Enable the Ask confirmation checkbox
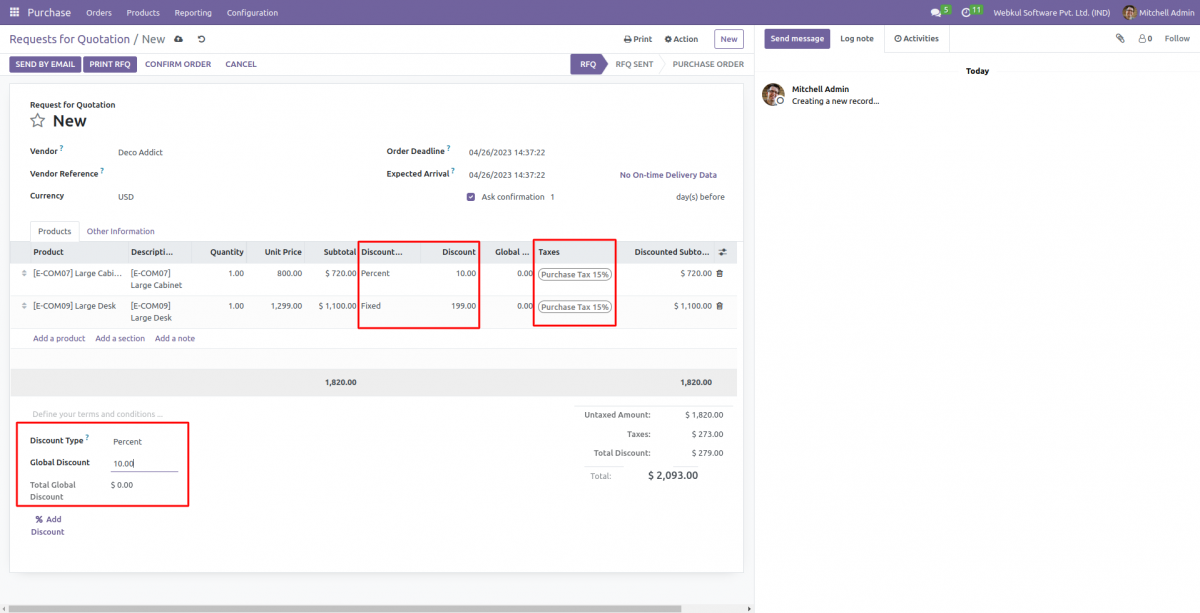The width and height of the screenshot is (1200, 613). [x=470, y=196]
